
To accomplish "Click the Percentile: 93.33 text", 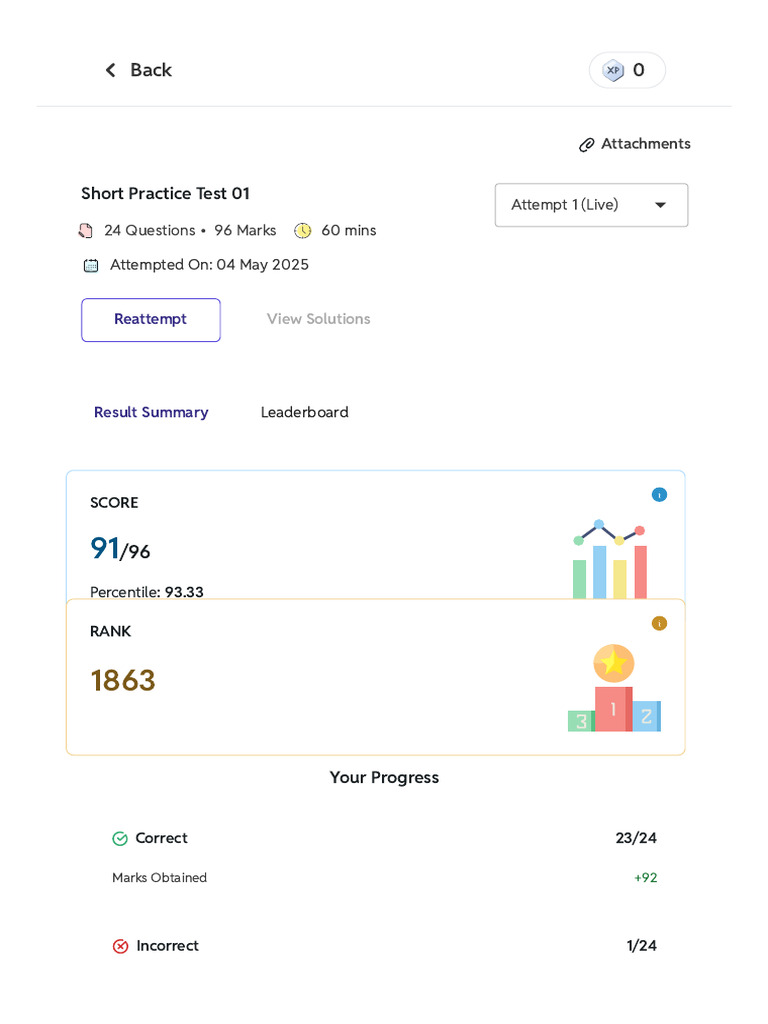I will (147, 592).
